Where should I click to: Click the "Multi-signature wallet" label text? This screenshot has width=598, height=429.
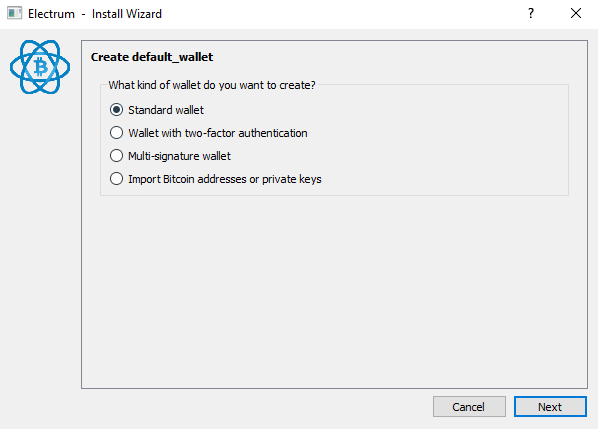(x=179, y=156)
